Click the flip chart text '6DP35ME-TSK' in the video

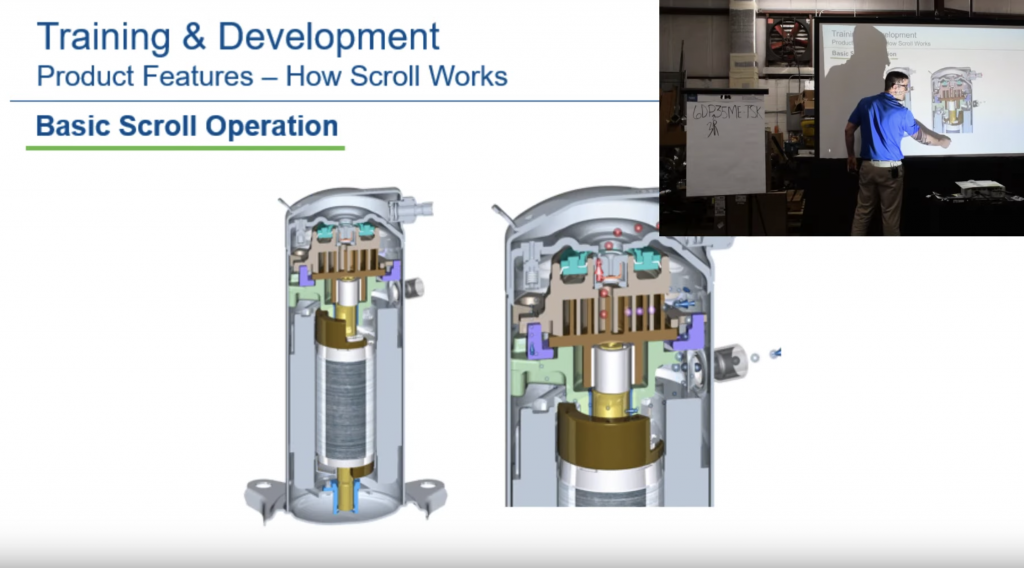tap(726, 112)
